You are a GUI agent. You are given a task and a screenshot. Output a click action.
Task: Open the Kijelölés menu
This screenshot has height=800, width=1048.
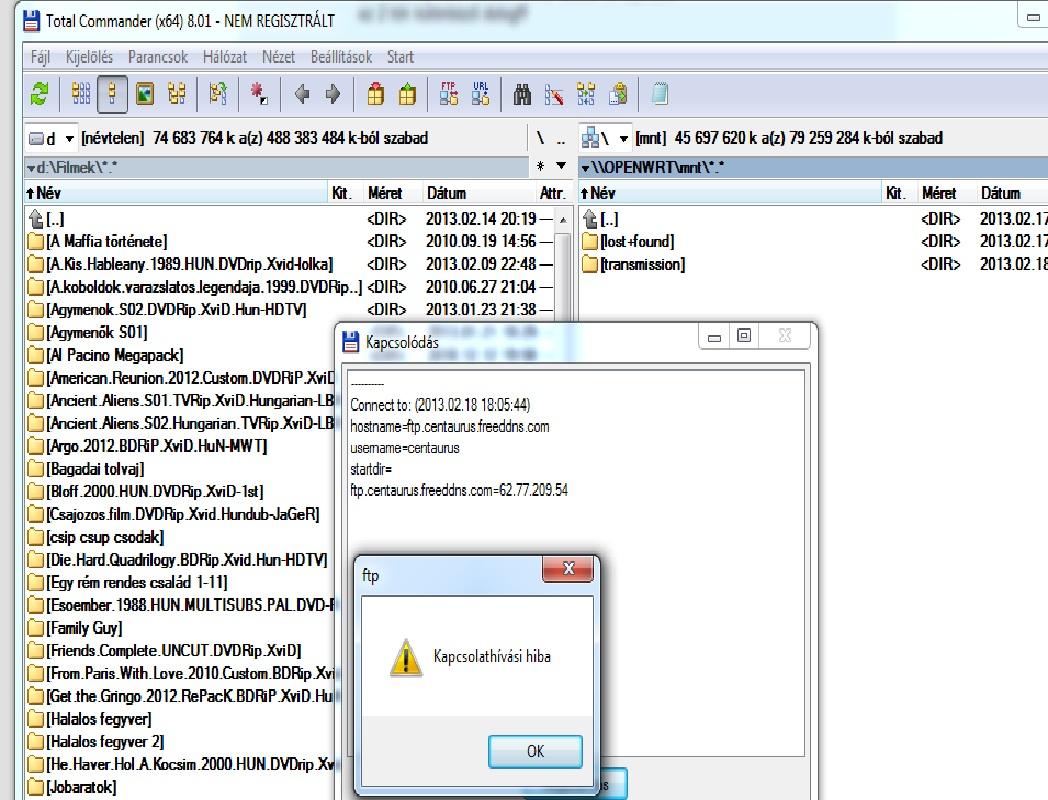coord(89,57)
